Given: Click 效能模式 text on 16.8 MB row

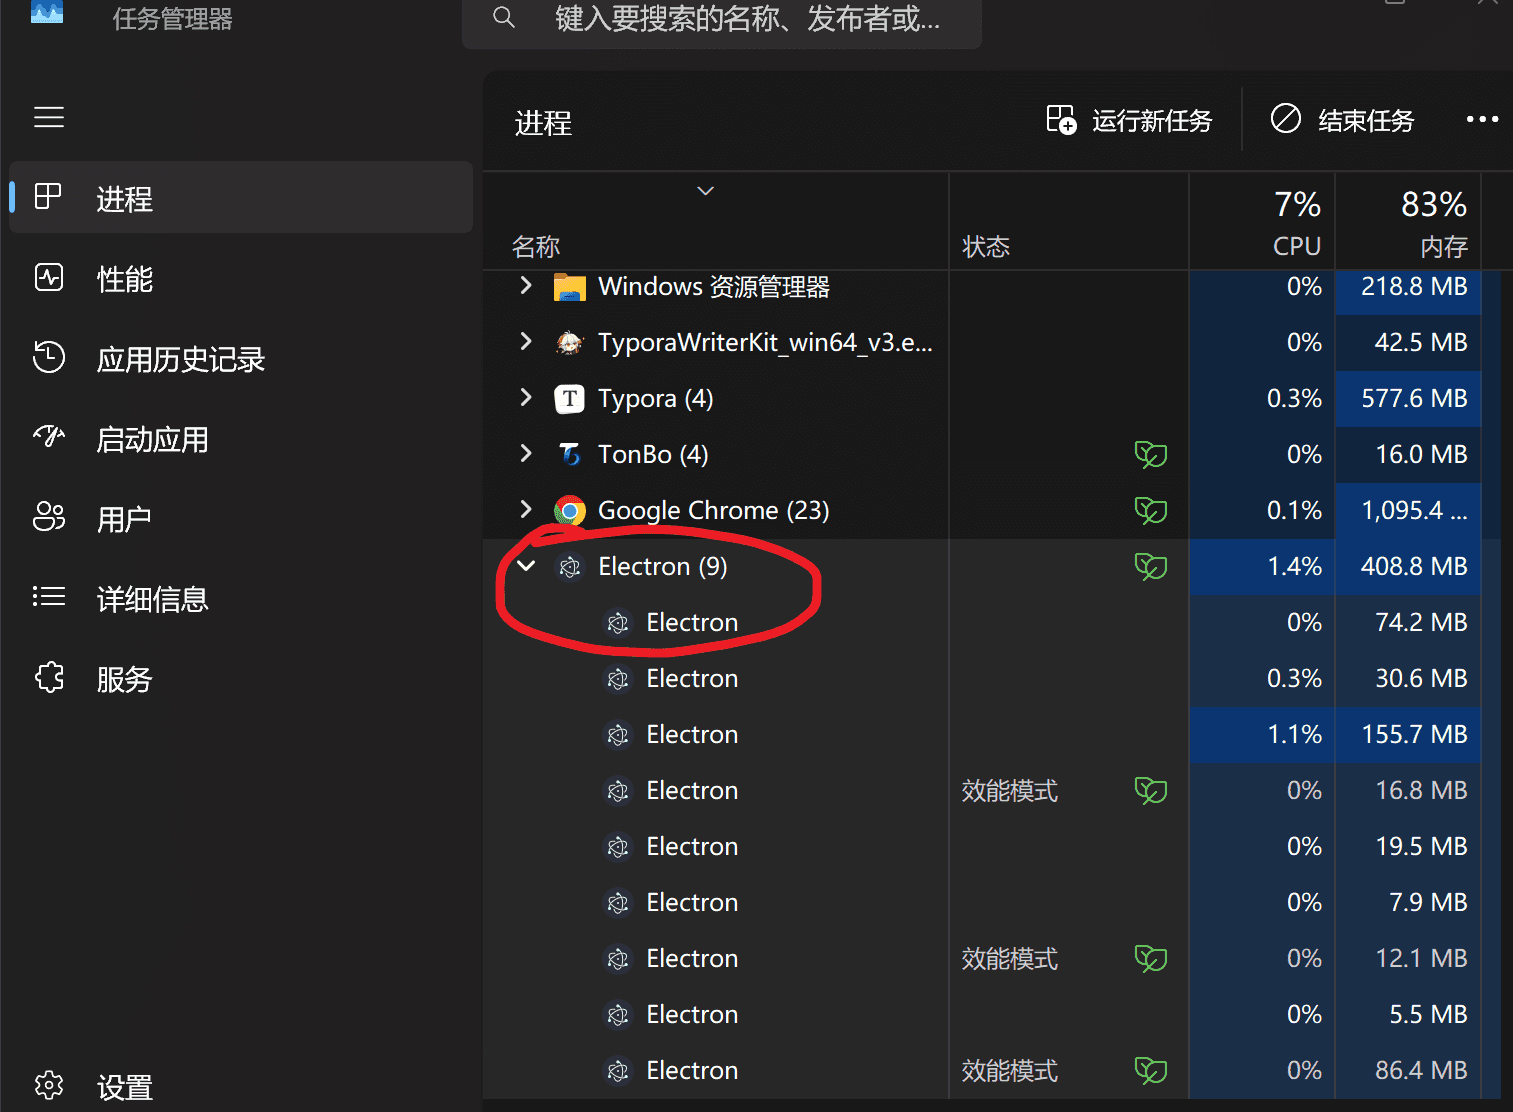Looking at the screenshot, I should (x=1010, y=791).
